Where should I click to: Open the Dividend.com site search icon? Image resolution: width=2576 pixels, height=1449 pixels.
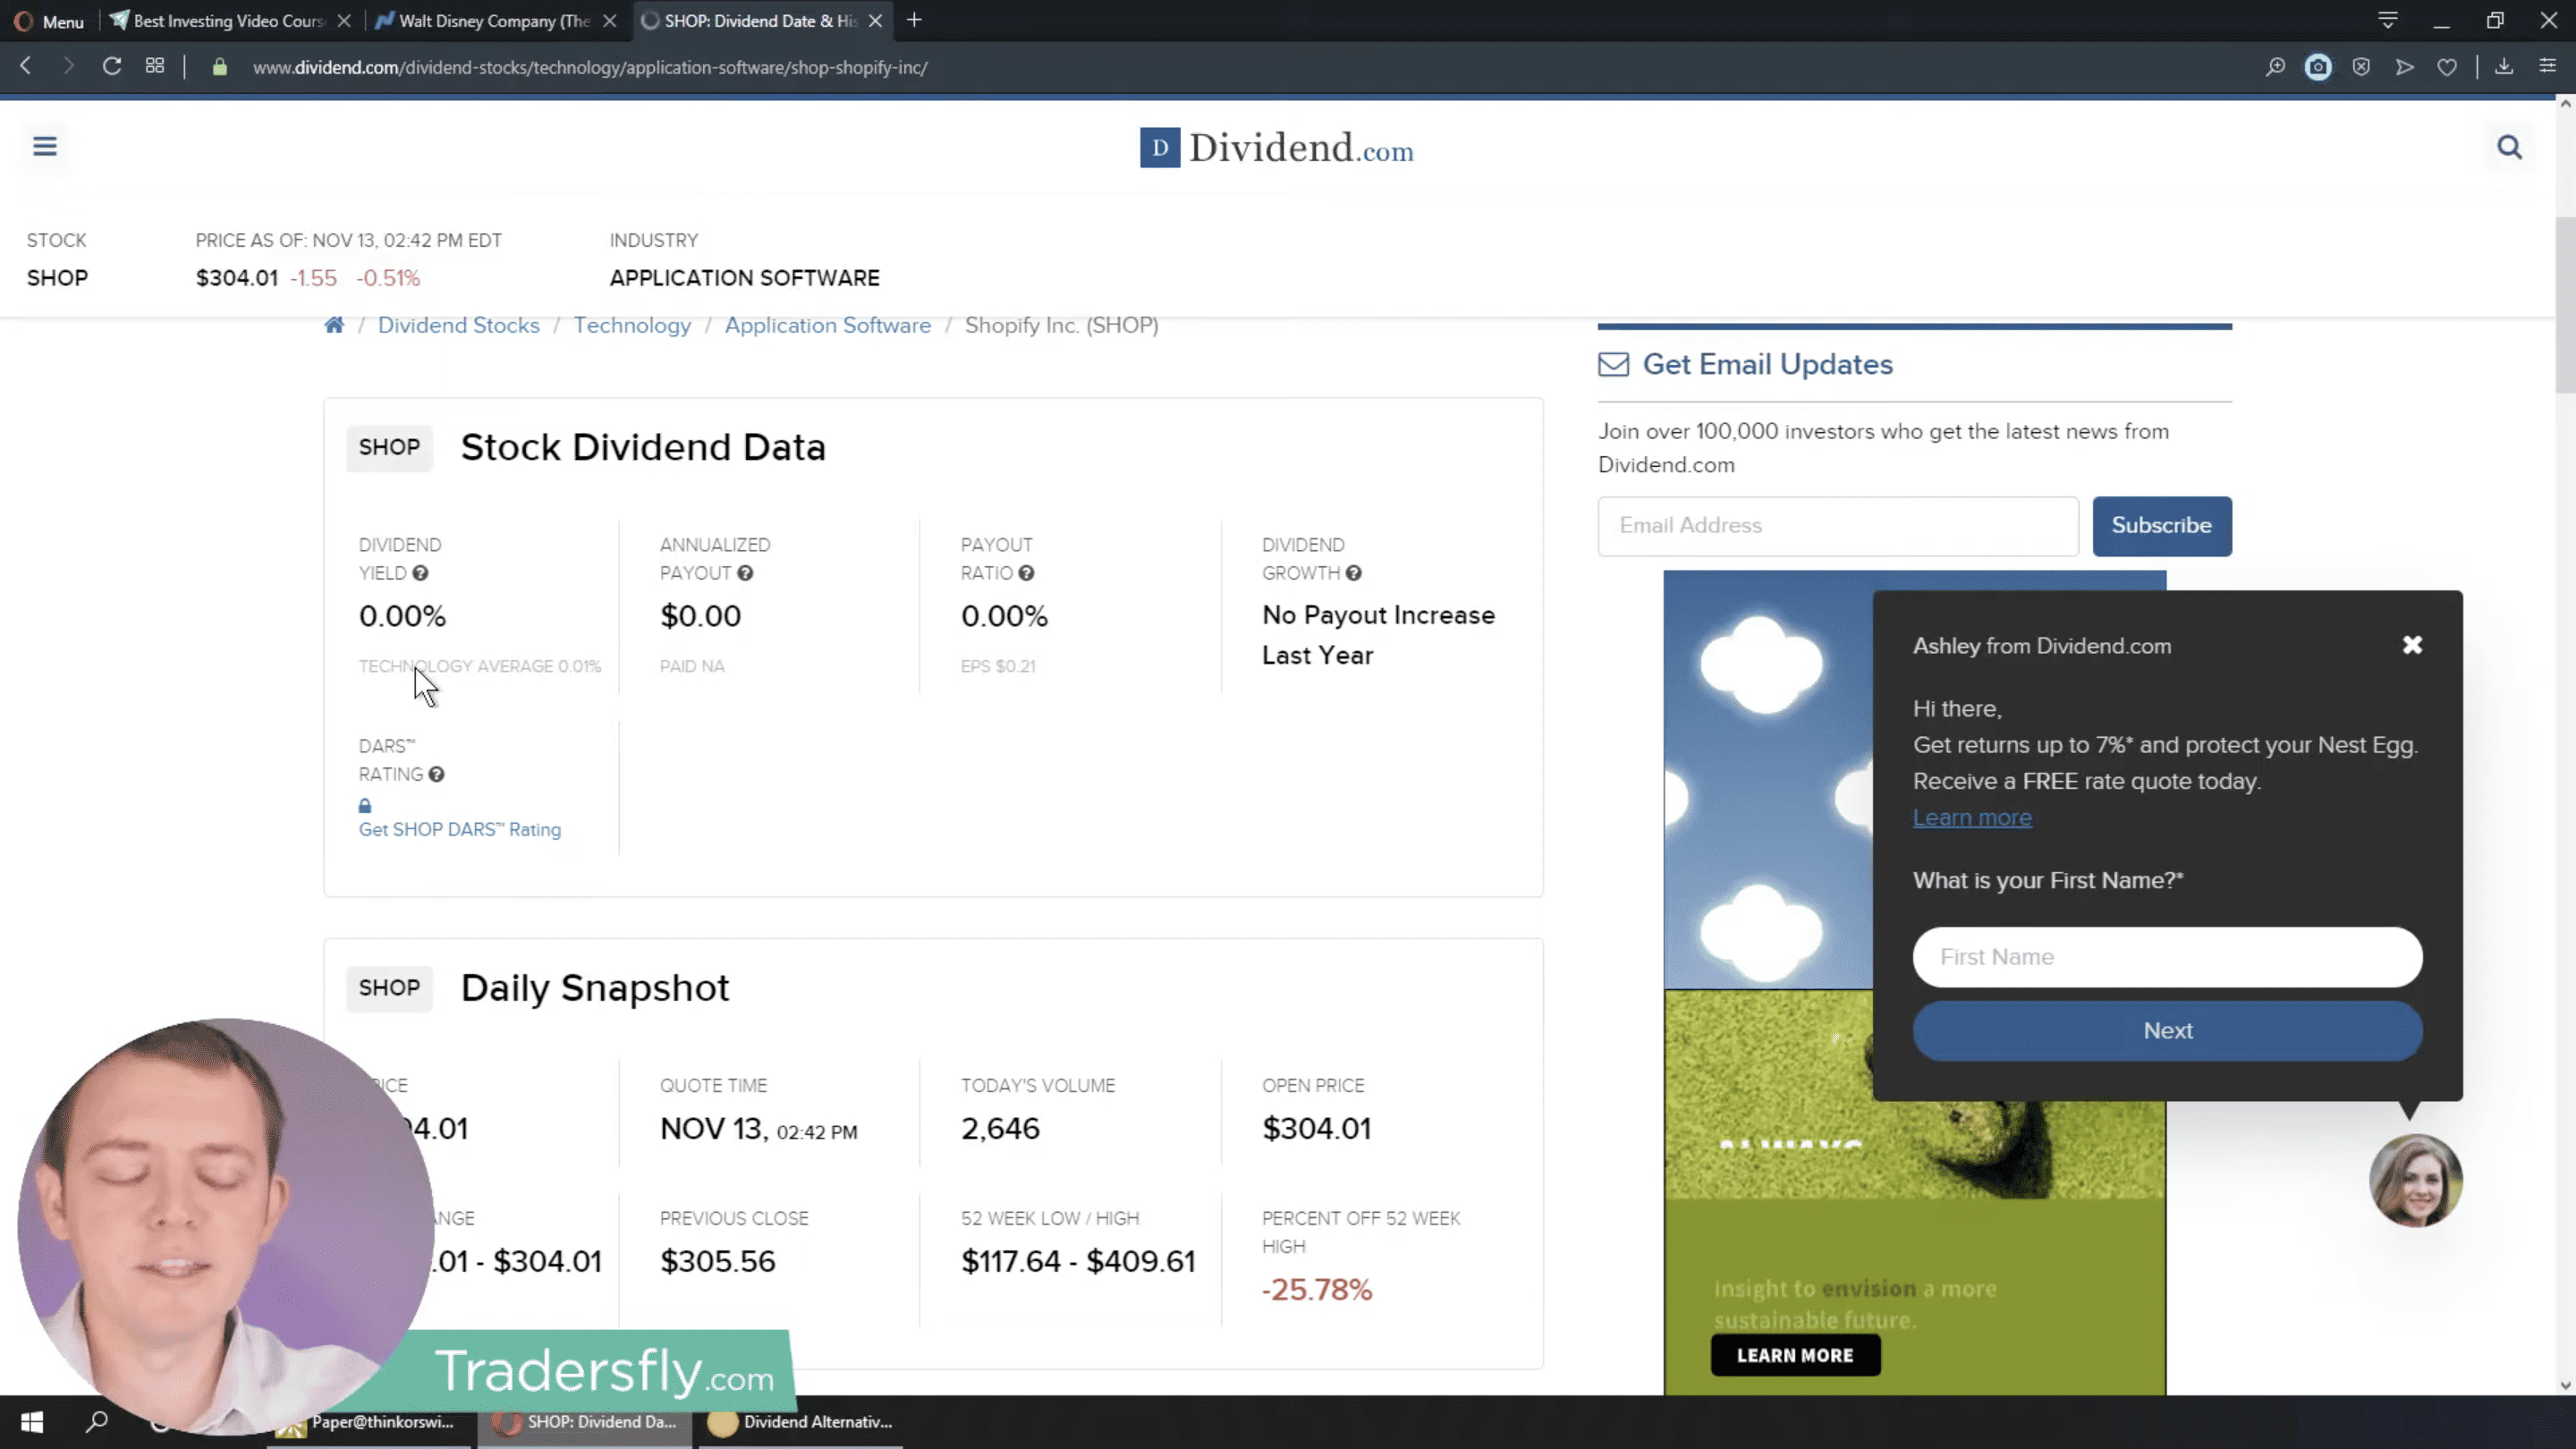point(2509,148)
